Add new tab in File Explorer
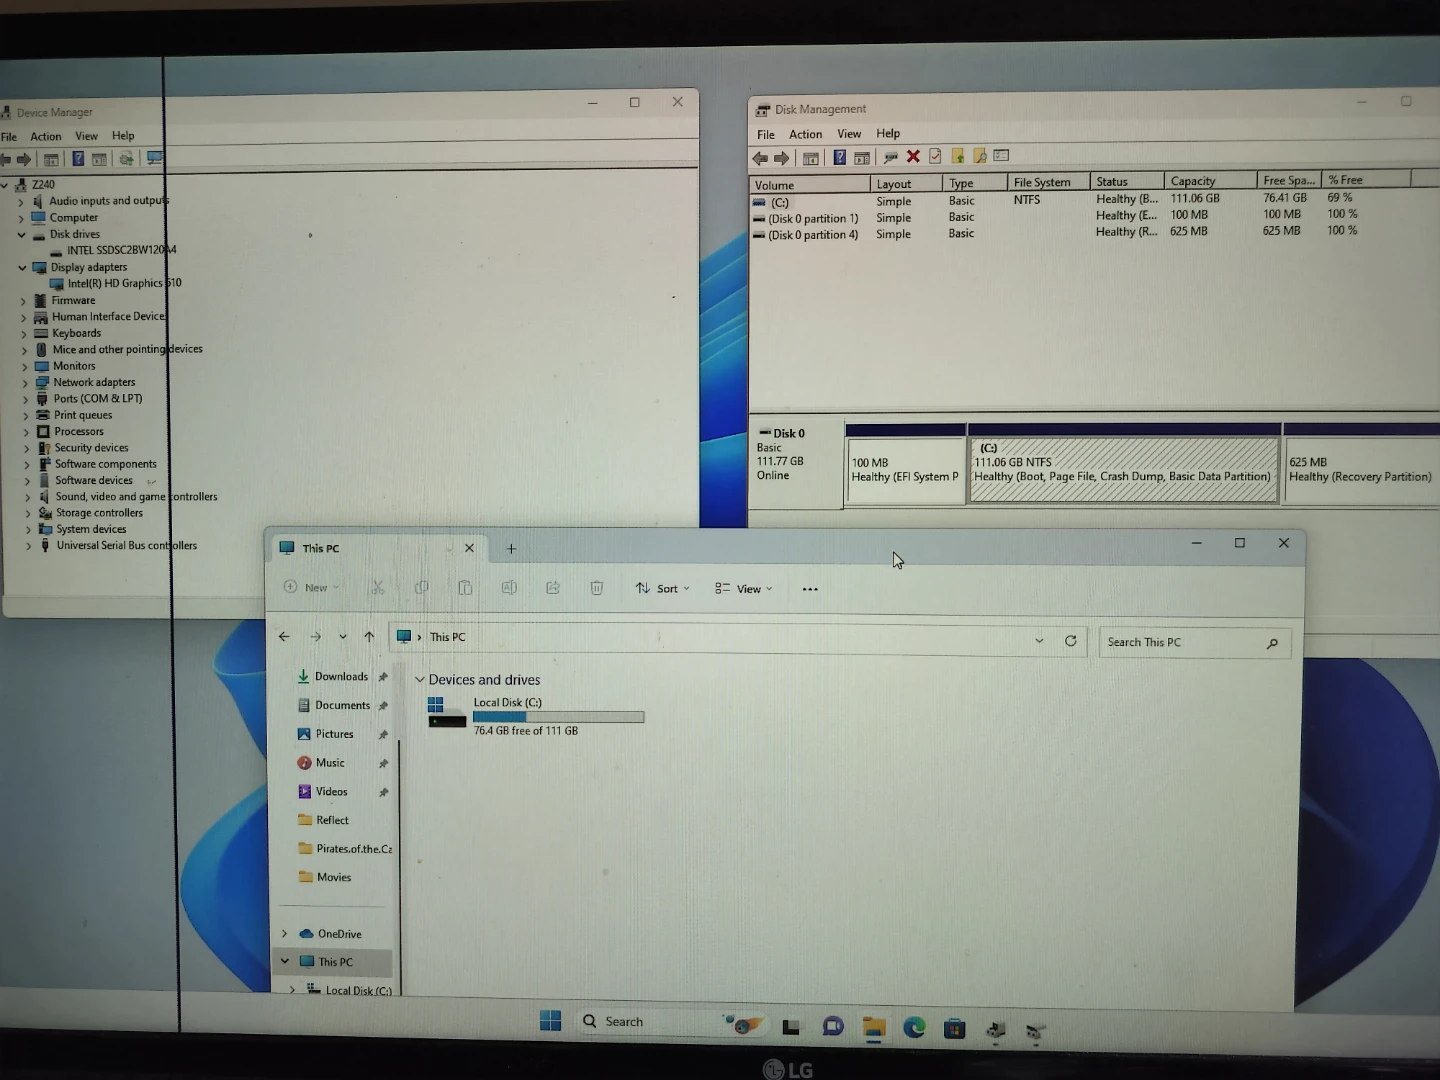1440x1080 pixels. click(x=511, y=549)
